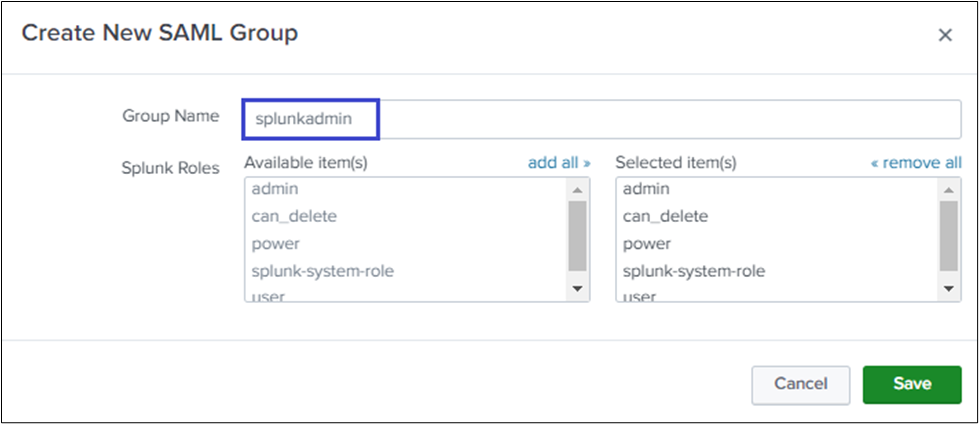Click the 'remove all' link
This screenshot has width=979, height=424.
pyautogui.click(x=916, y=162)
